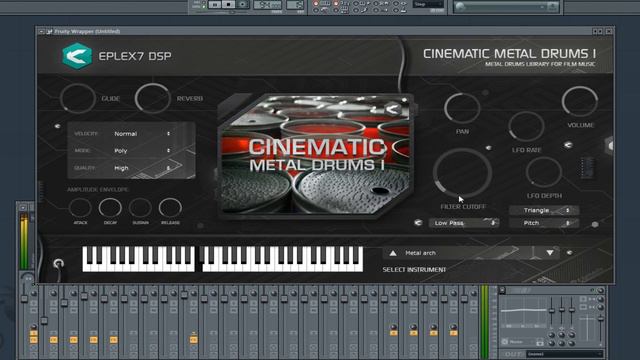Open the Fruity Wrapper window menu arrow
640x360 pixels.
[x=41, y=31]
